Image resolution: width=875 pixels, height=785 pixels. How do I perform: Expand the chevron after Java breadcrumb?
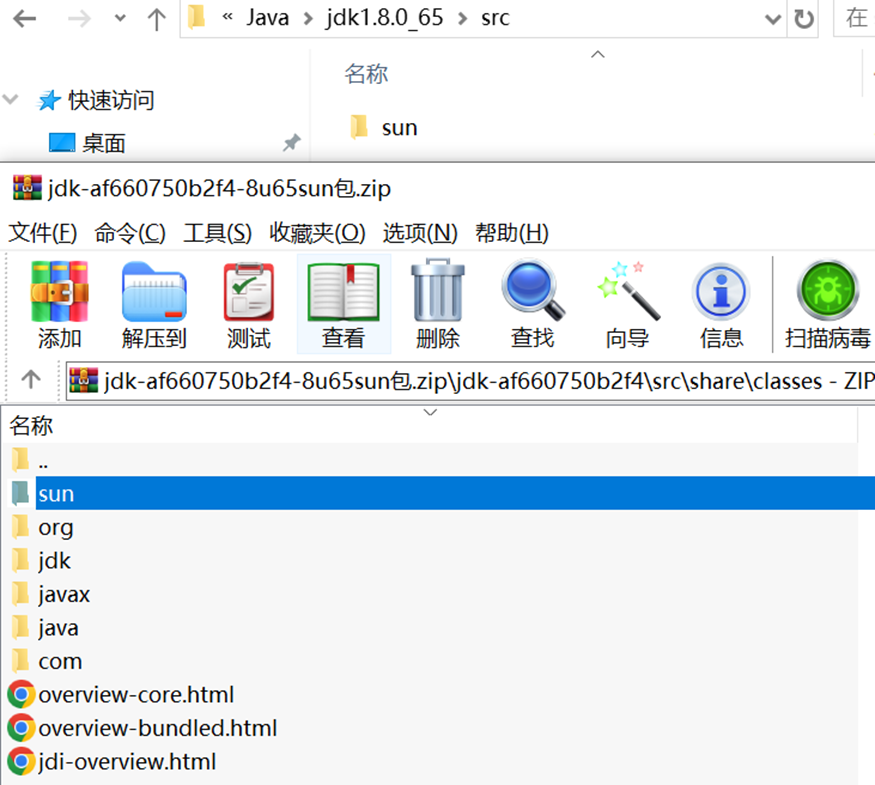308,19
